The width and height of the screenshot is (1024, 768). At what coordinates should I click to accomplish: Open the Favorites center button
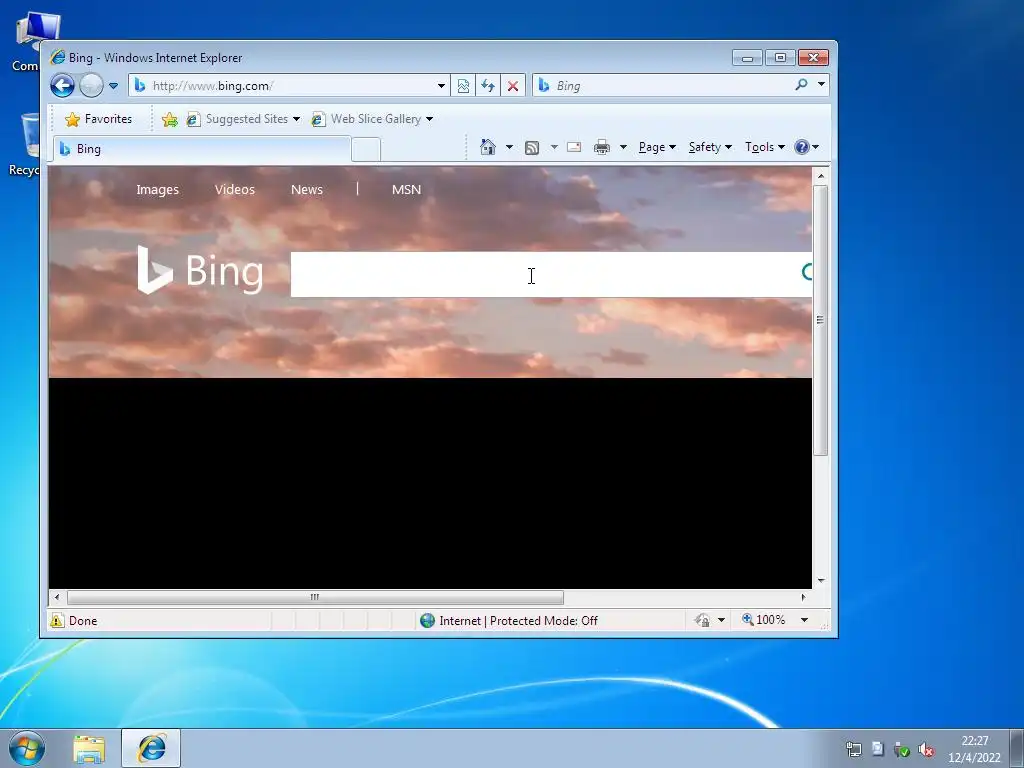tap(99, 119)
